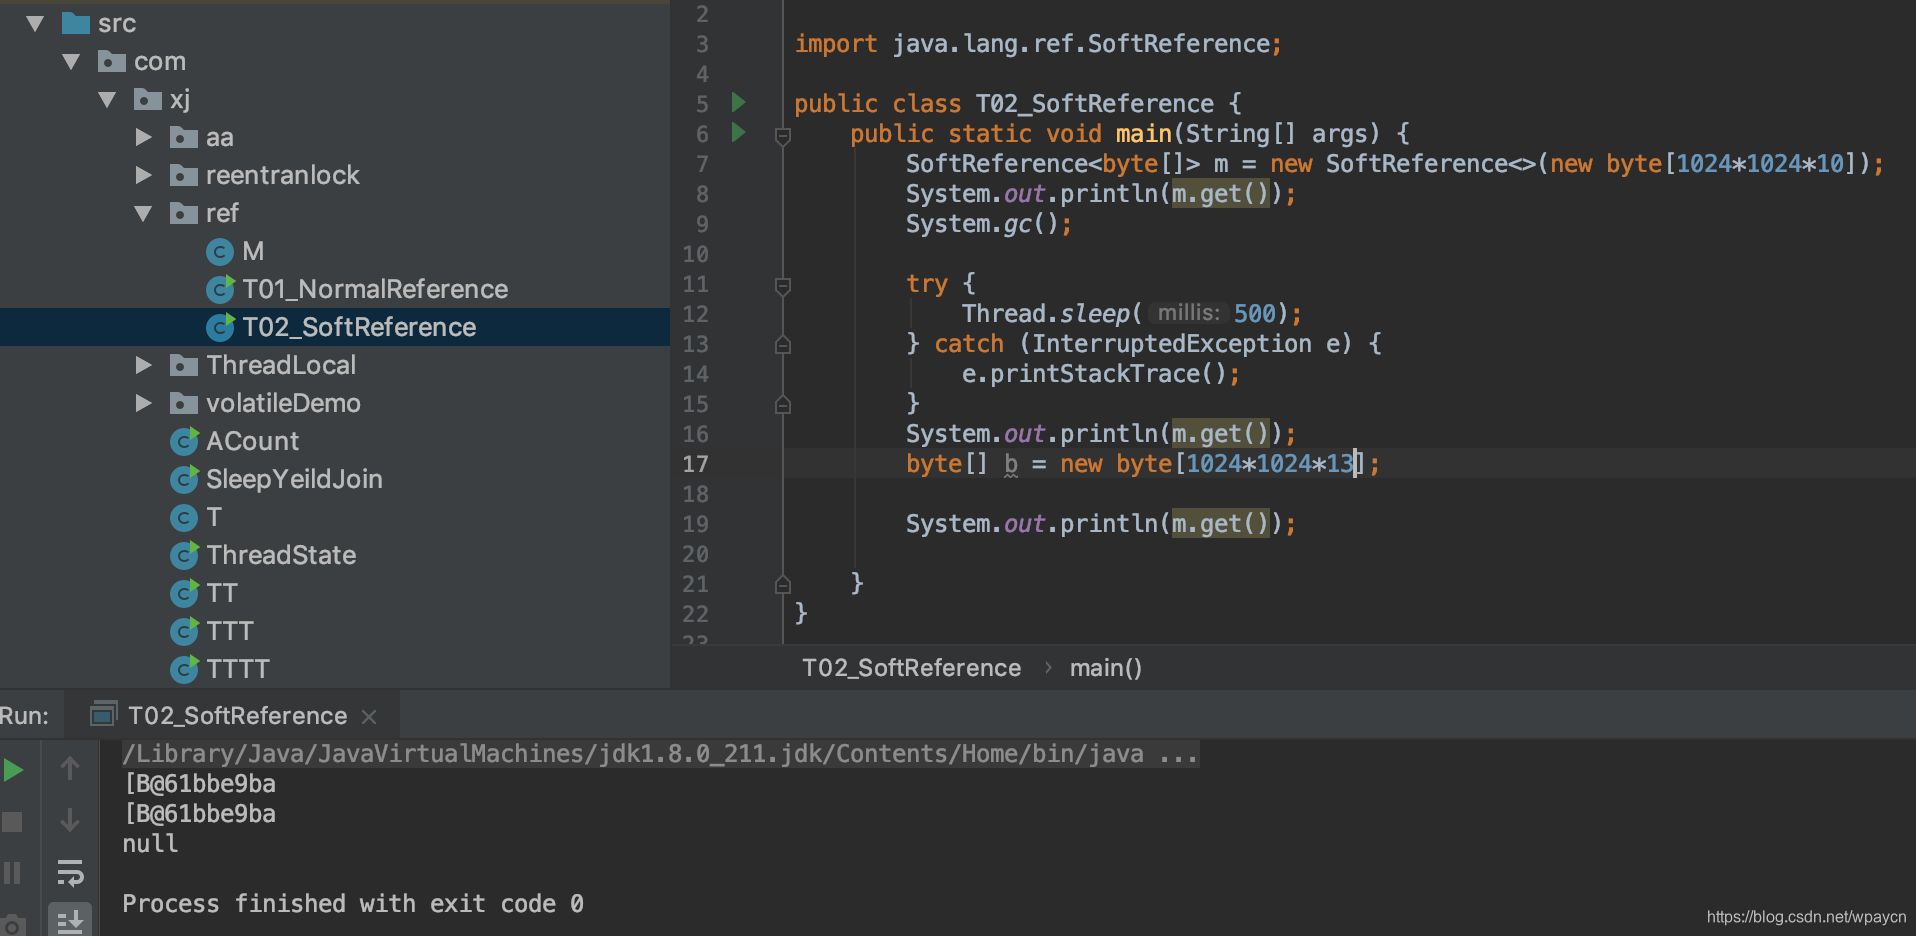The height and width of the screenshot is (936, 1916).
Task: Click the up arrow in Run panel
Action: (70, 768)
